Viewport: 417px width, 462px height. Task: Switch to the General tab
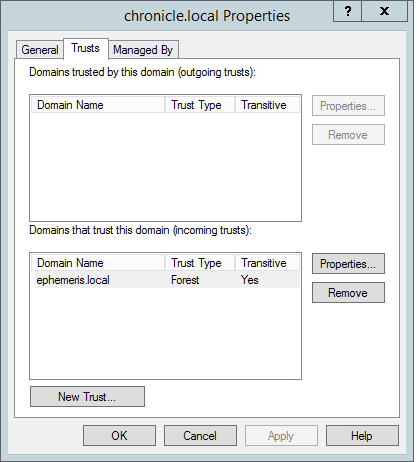pyautogui.click(x=40, y=50)
